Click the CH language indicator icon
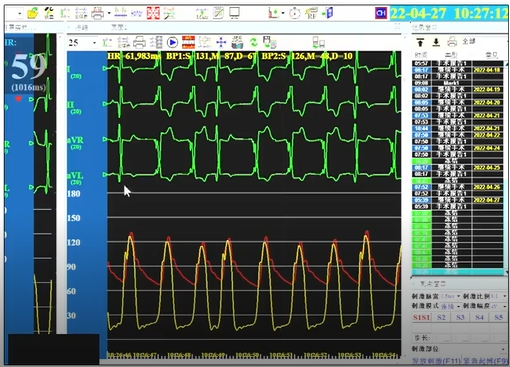The height and width of the screenshot is (367, 510). tap(381, 13)
